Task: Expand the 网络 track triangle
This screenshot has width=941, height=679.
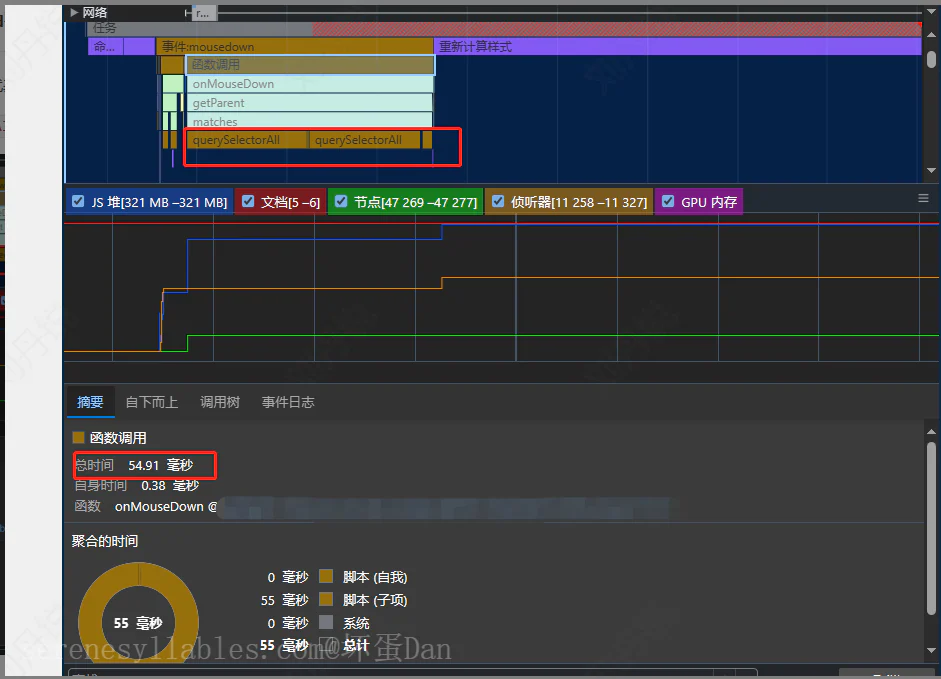Action: [x=74, y=12]
